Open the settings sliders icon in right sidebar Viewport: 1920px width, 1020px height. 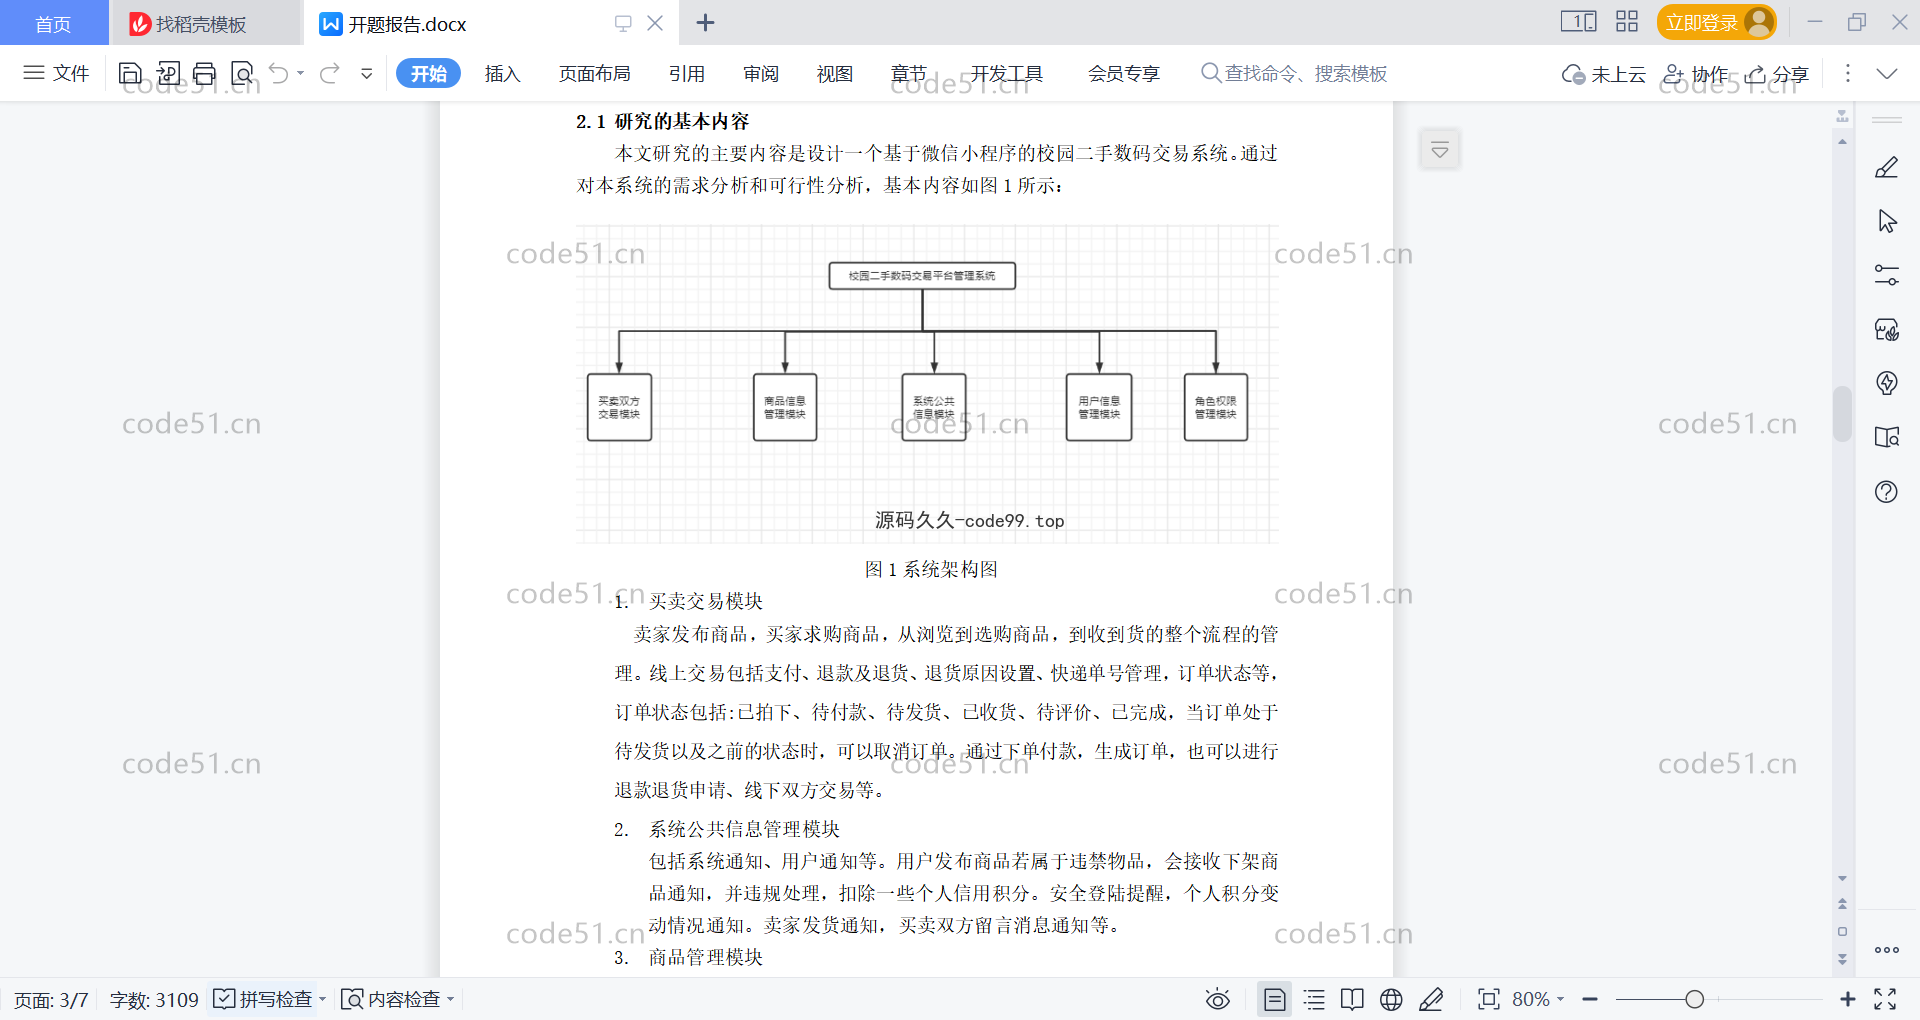(1886, 275)
